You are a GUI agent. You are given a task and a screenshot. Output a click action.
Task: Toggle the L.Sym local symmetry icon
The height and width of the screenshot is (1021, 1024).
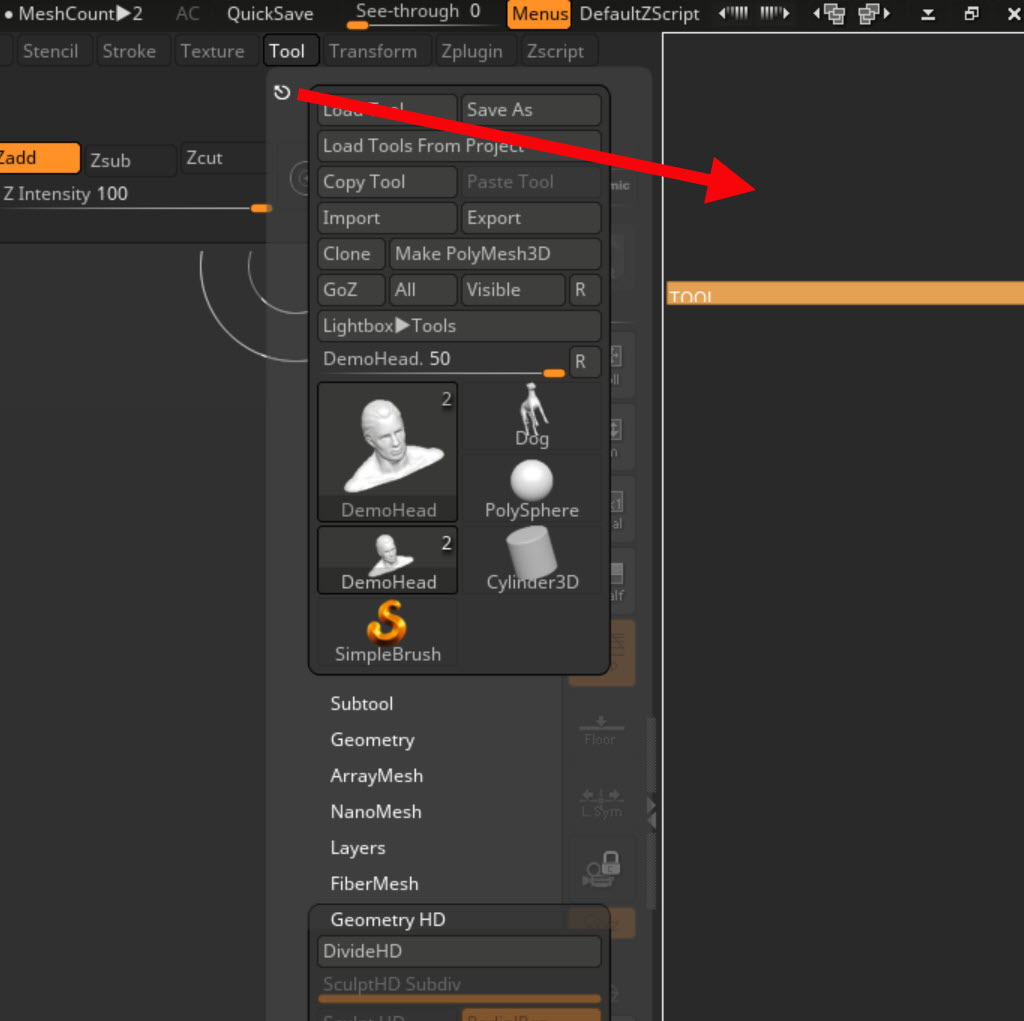pos(601,803)
